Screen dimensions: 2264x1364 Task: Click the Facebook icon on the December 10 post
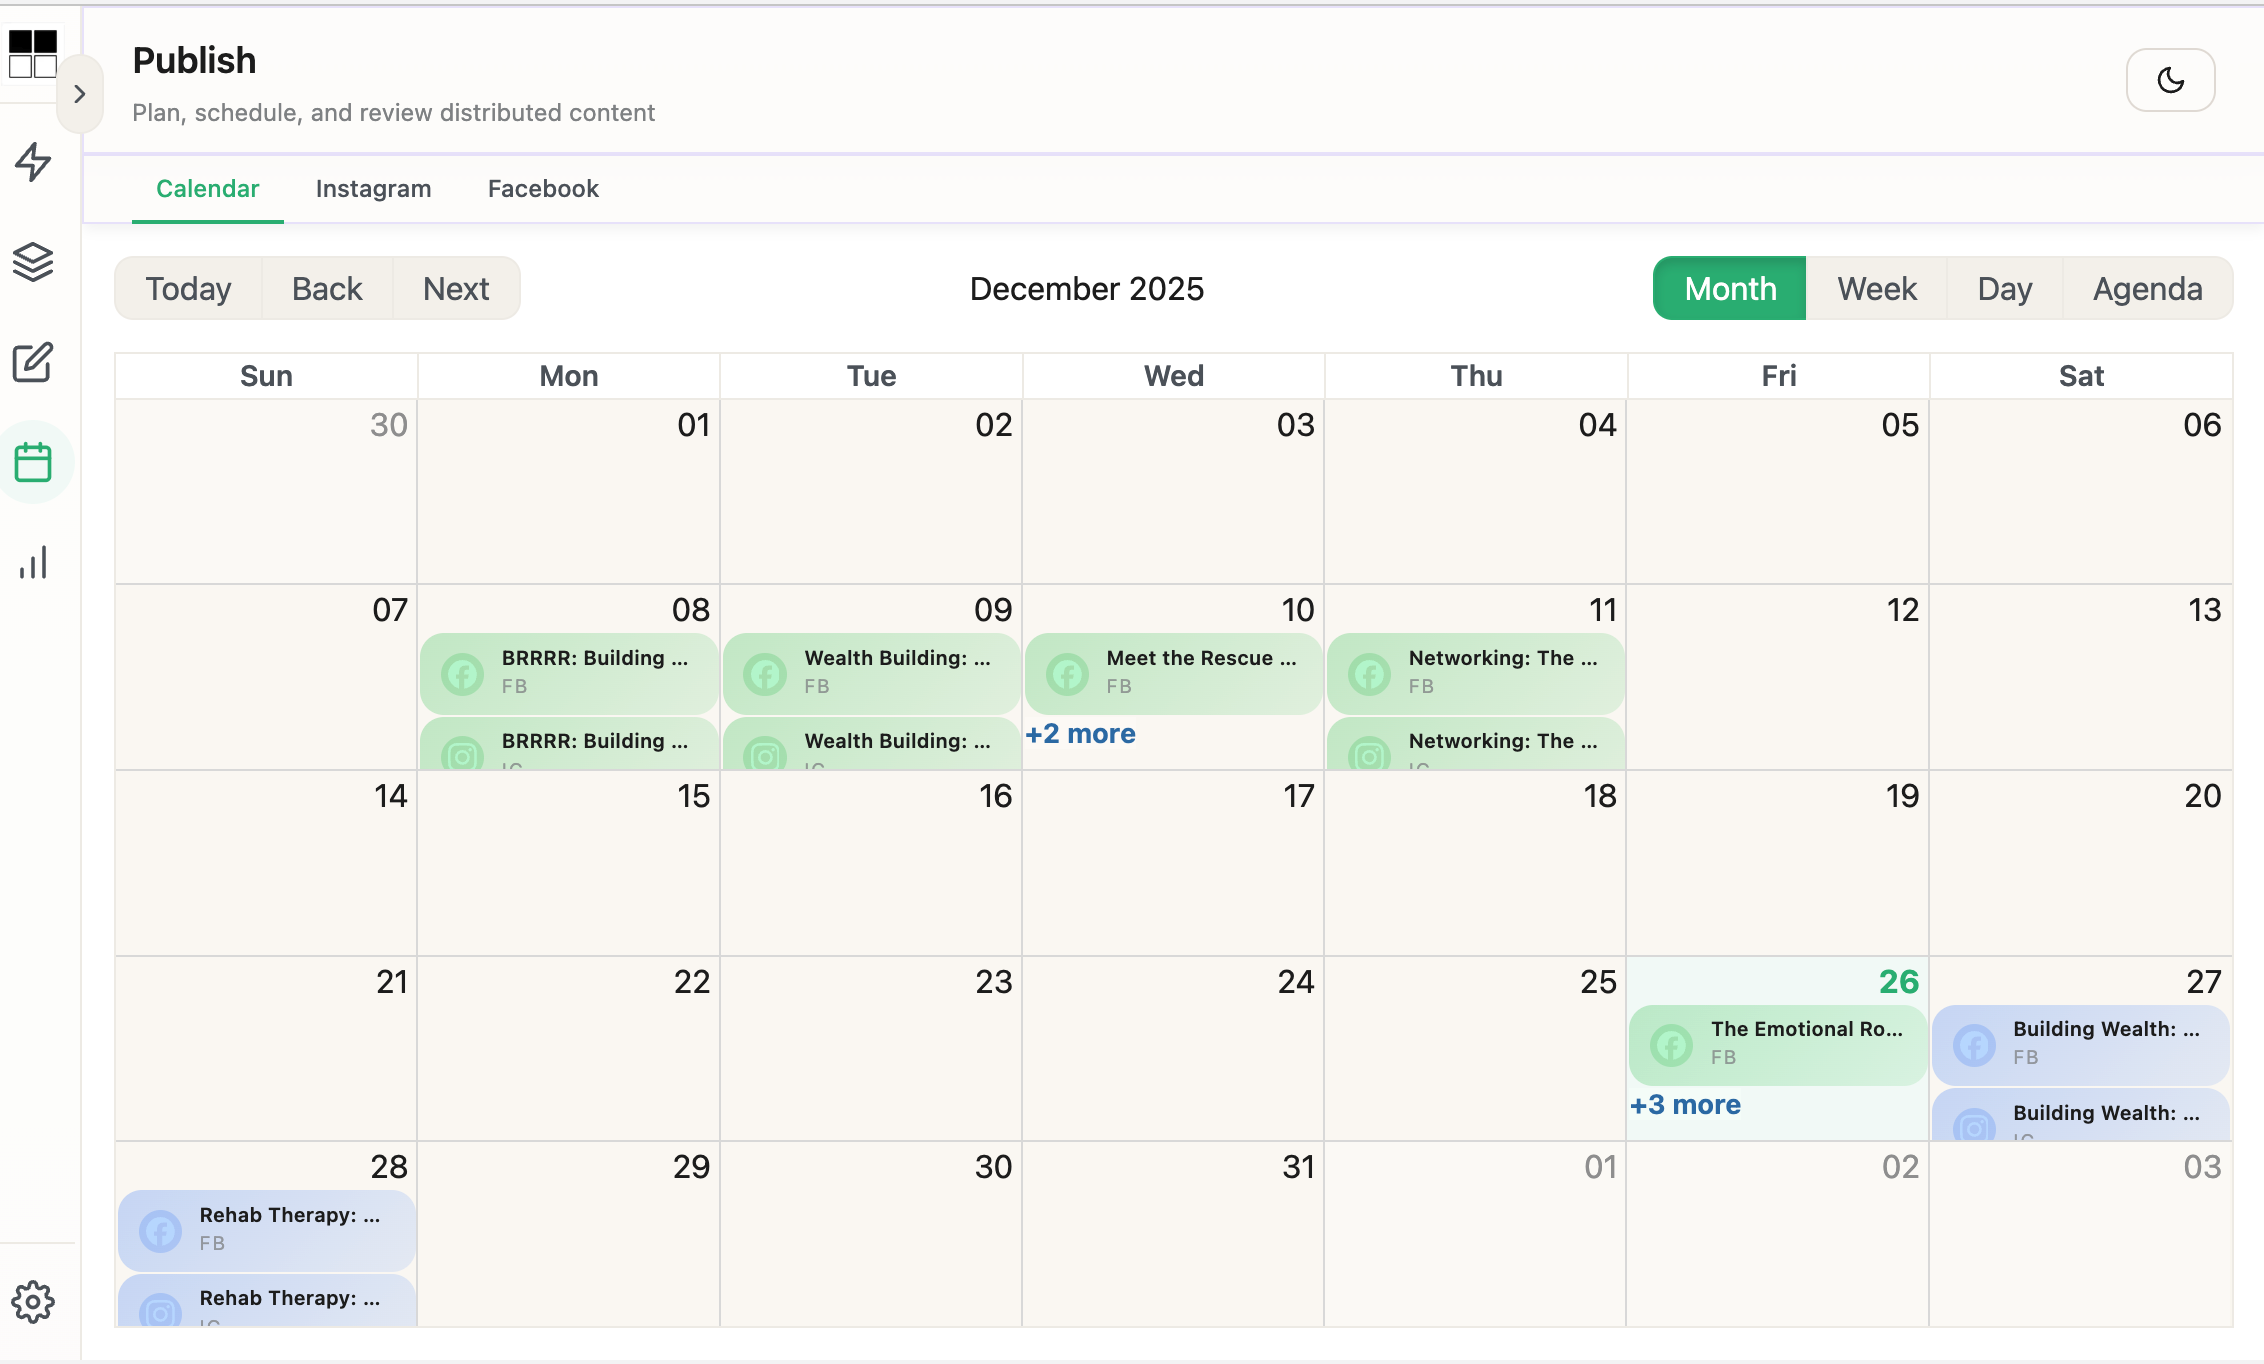click(1066, 674)
